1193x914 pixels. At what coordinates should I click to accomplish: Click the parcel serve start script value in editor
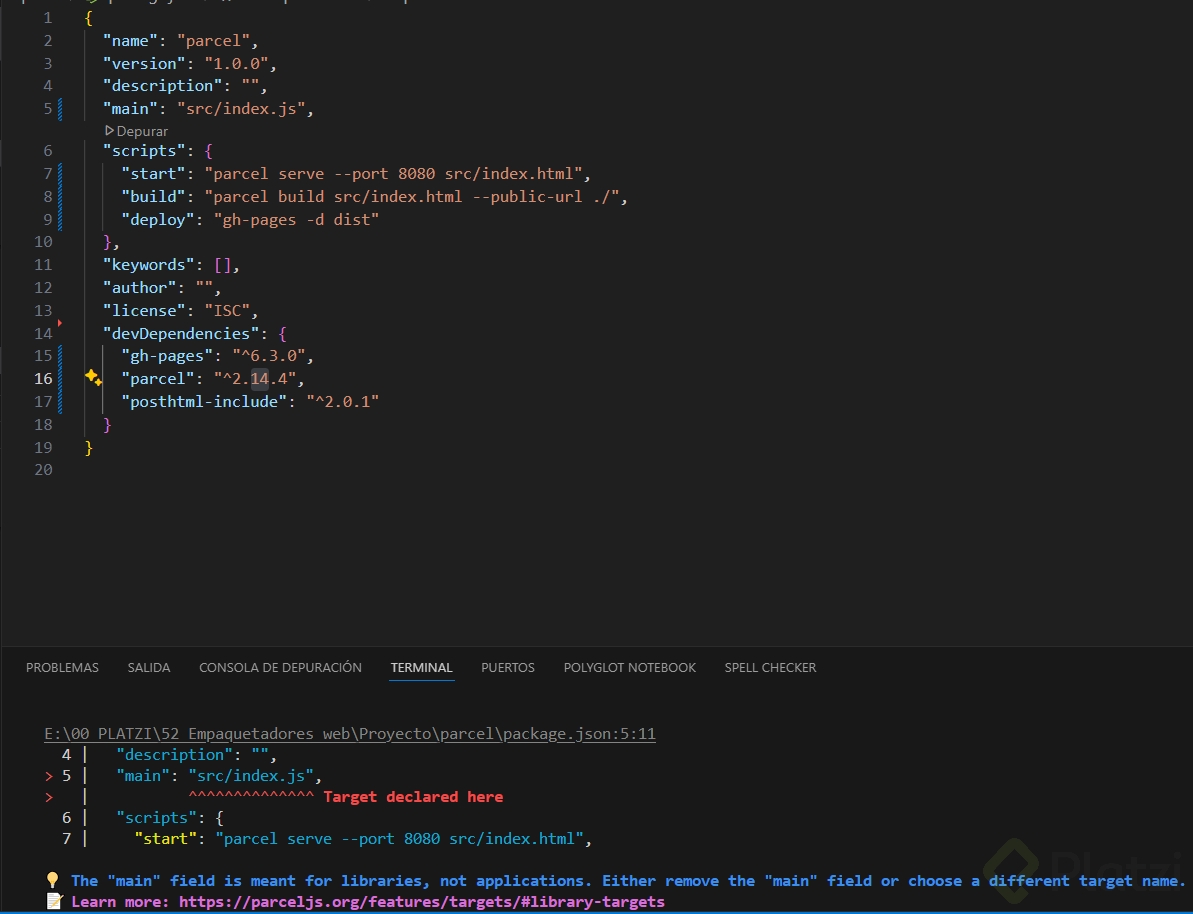tap(393, 174)
